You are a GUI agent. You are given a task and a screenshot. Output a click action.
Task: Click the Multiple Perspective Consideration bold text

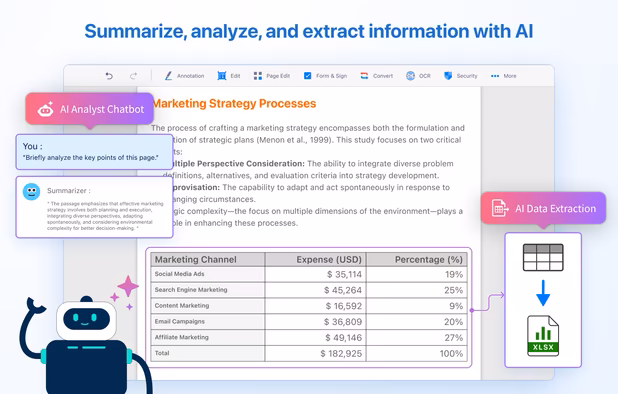pyautogui.click(x=239, y=164)
